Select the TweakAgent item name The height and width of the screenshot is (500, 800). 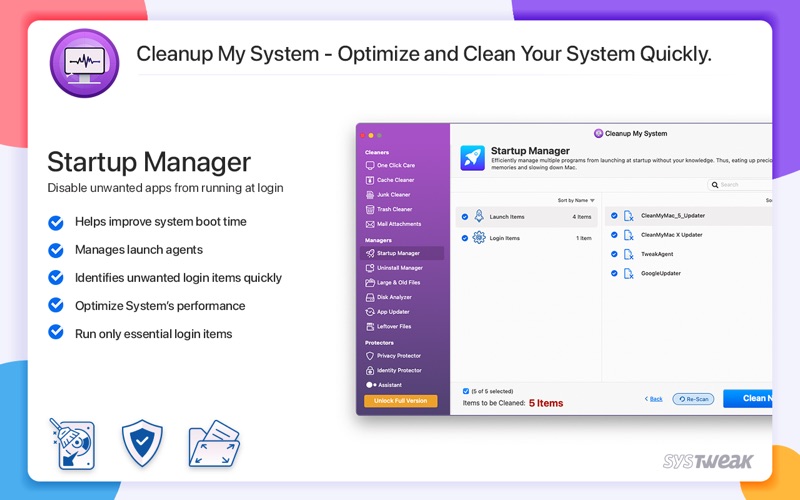point(657,254)
